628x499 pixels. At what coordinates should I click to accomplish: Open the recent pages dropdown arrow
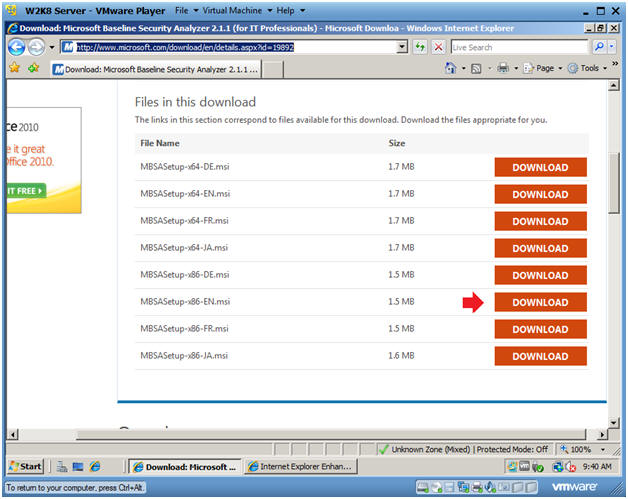click(x=52, y=47)
